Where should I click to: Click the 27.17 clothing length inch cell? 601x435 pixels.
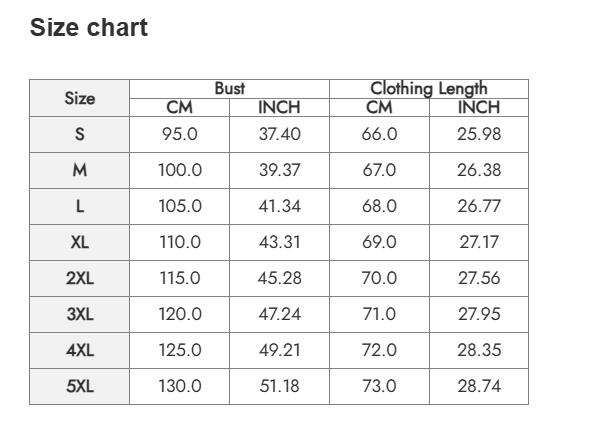[479, 242]
